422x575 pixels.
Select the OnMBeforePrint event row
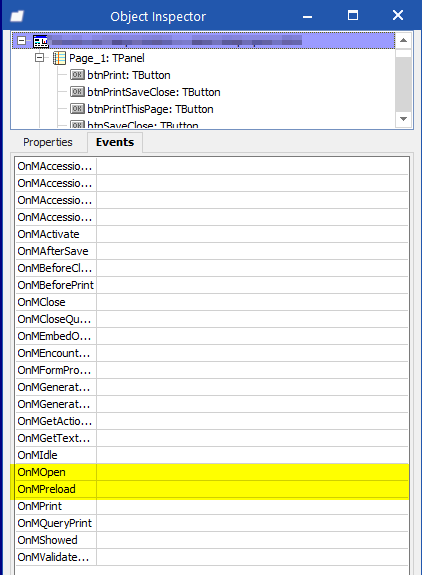tap(212, 285)
